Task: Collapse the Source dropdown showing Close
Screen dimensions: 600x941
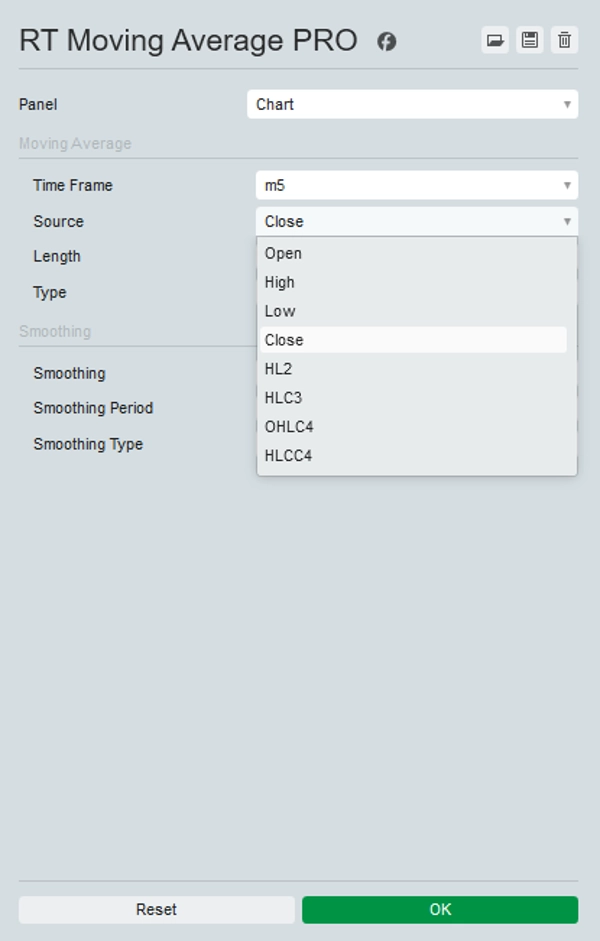Action: (x=416, y=221)
